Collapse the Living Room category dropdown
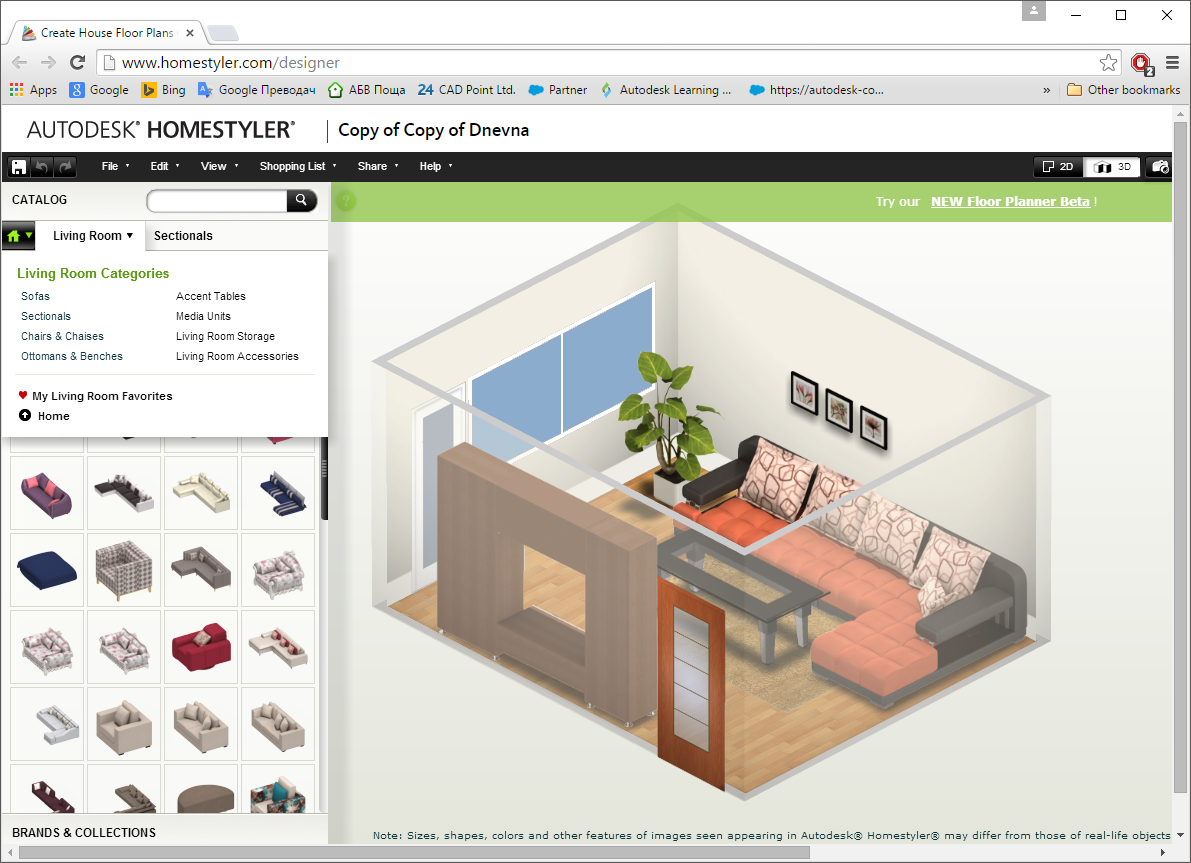This screenshot has height=863, width=1191. tap(93, 236)
